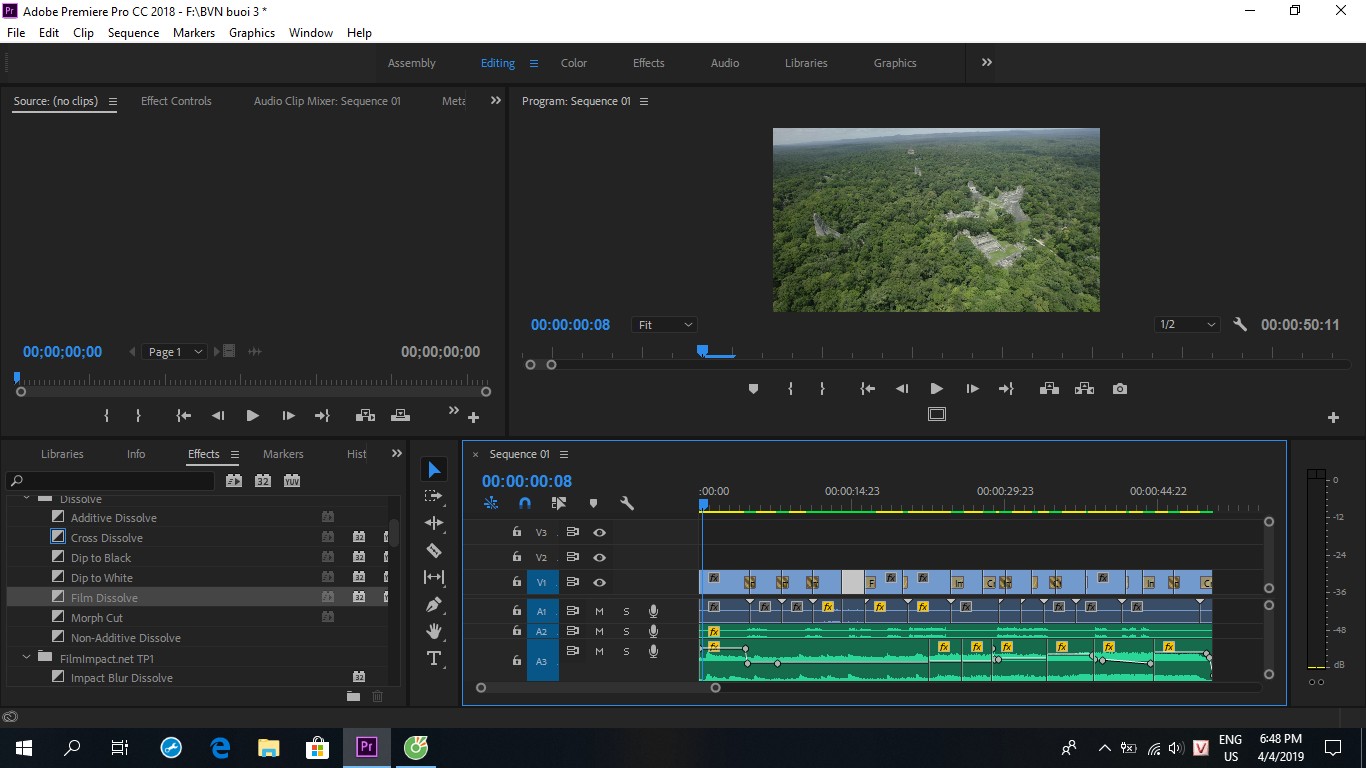Toggle V1 track output eye
Image resolution: width=1366 pixels, height=768 pixels.
click(x=599, y=582)
